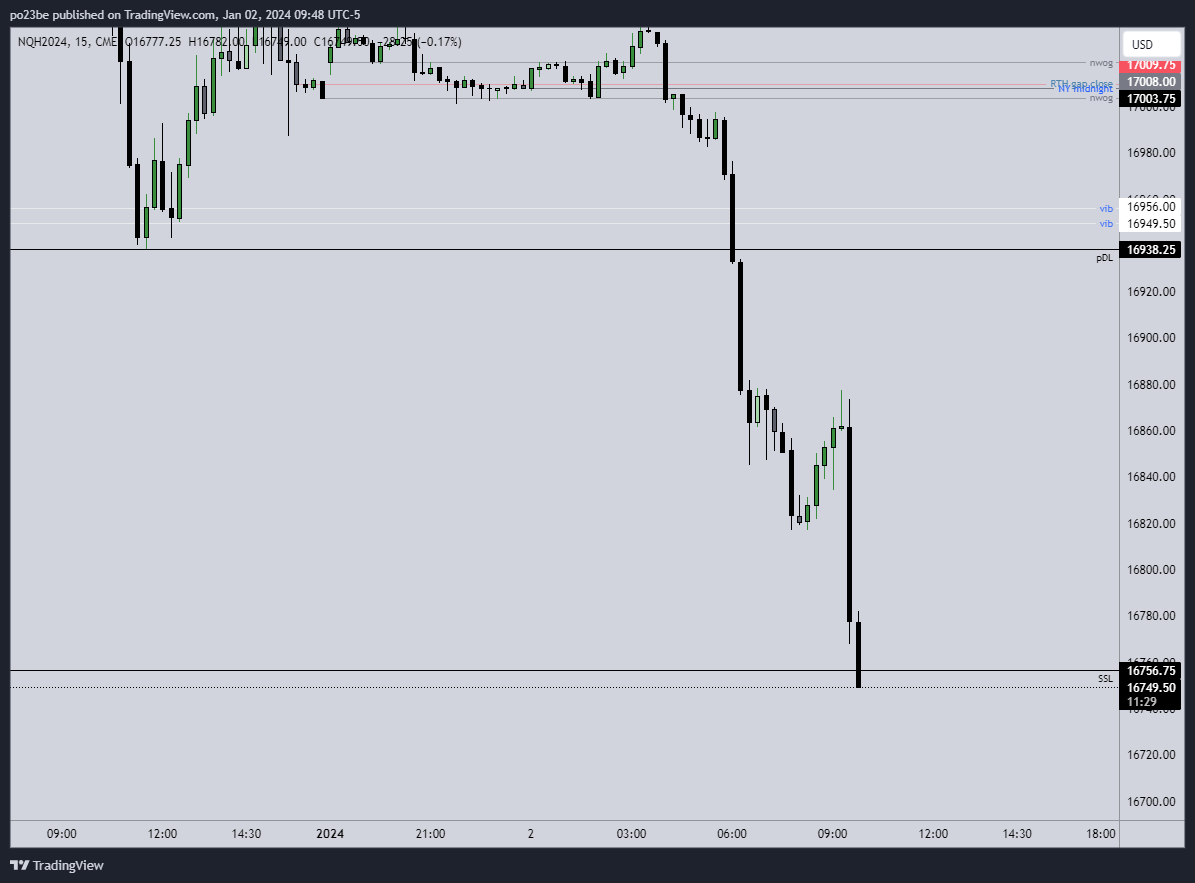1195x883 pixels.
Task: Click the 18:00 time axis marker
Action: pos(1101,834)
